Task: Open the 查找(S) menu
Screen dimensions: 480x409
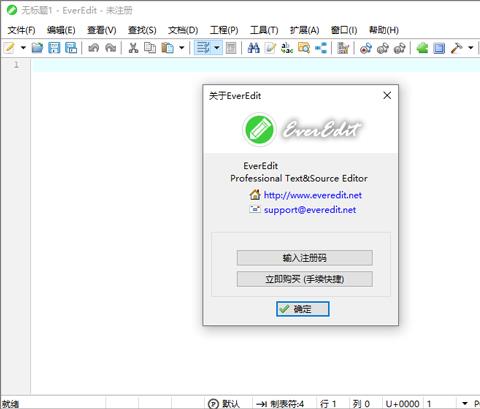Action: (x=142, y=30)
